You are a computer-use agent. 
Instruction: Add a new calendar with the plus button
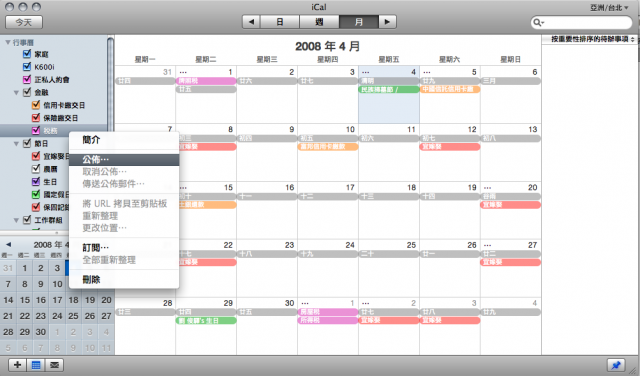click(17, 365)
